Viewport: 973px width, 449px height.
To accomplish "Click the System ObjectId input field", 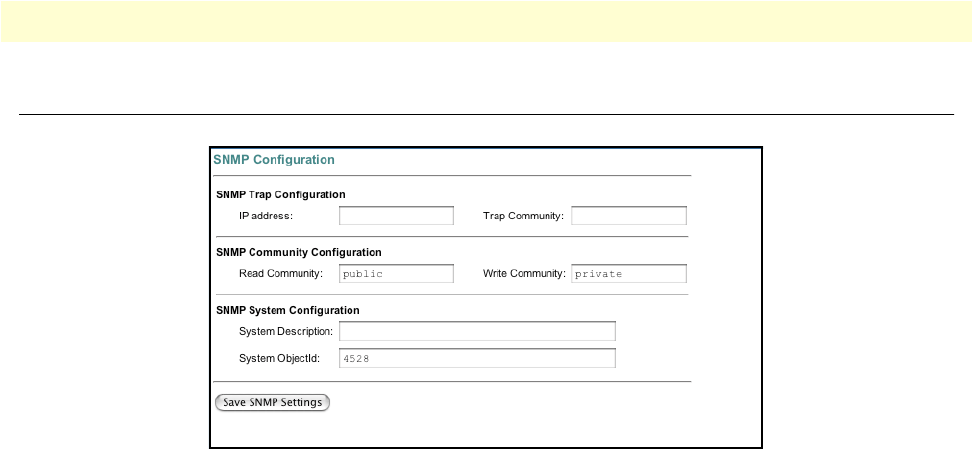I will (x=477, y=358).
